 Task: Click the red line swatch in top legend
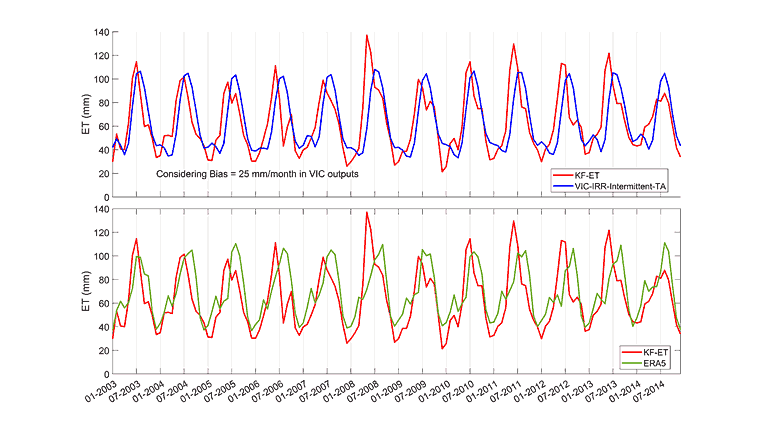(563, 175)
